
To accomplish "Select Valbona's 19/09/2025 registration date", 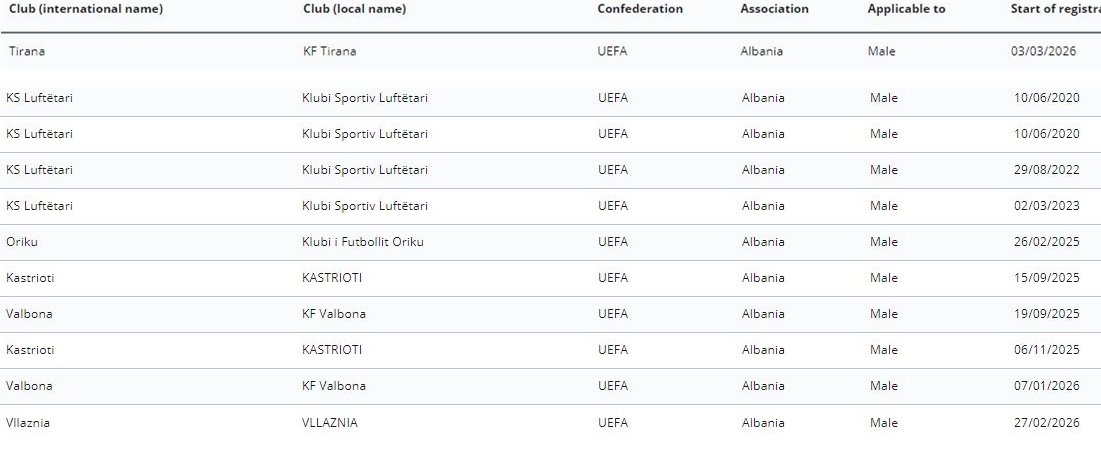I will [x=1046, y=314].
